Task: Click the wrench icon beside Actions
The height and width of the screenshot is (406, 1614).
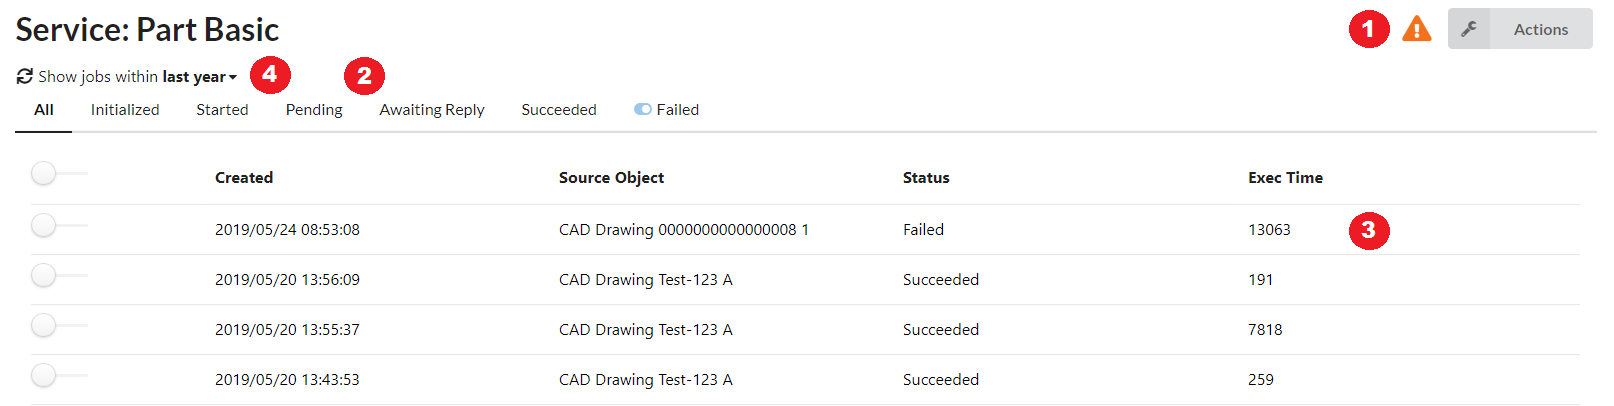Action: [1469, 29]
